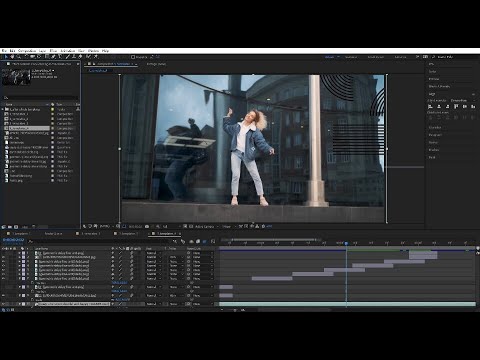Image resolution: width=480 pixels, height=360 pixels.
Task: Expand properties of timeline layer 3
Action: [19, 262]
